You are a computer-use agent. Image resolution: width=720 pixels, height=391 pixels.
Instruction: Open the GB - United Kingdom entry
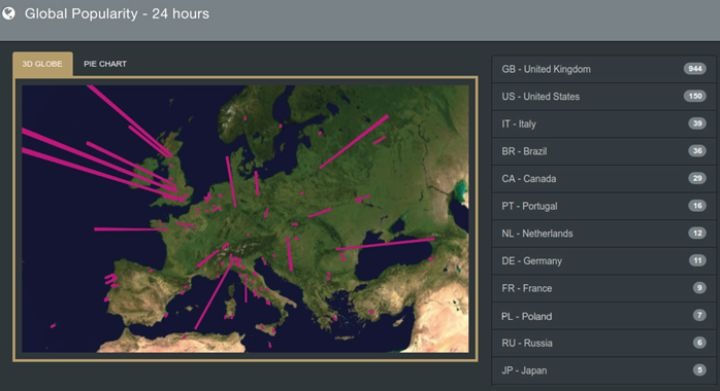point(604,69)
